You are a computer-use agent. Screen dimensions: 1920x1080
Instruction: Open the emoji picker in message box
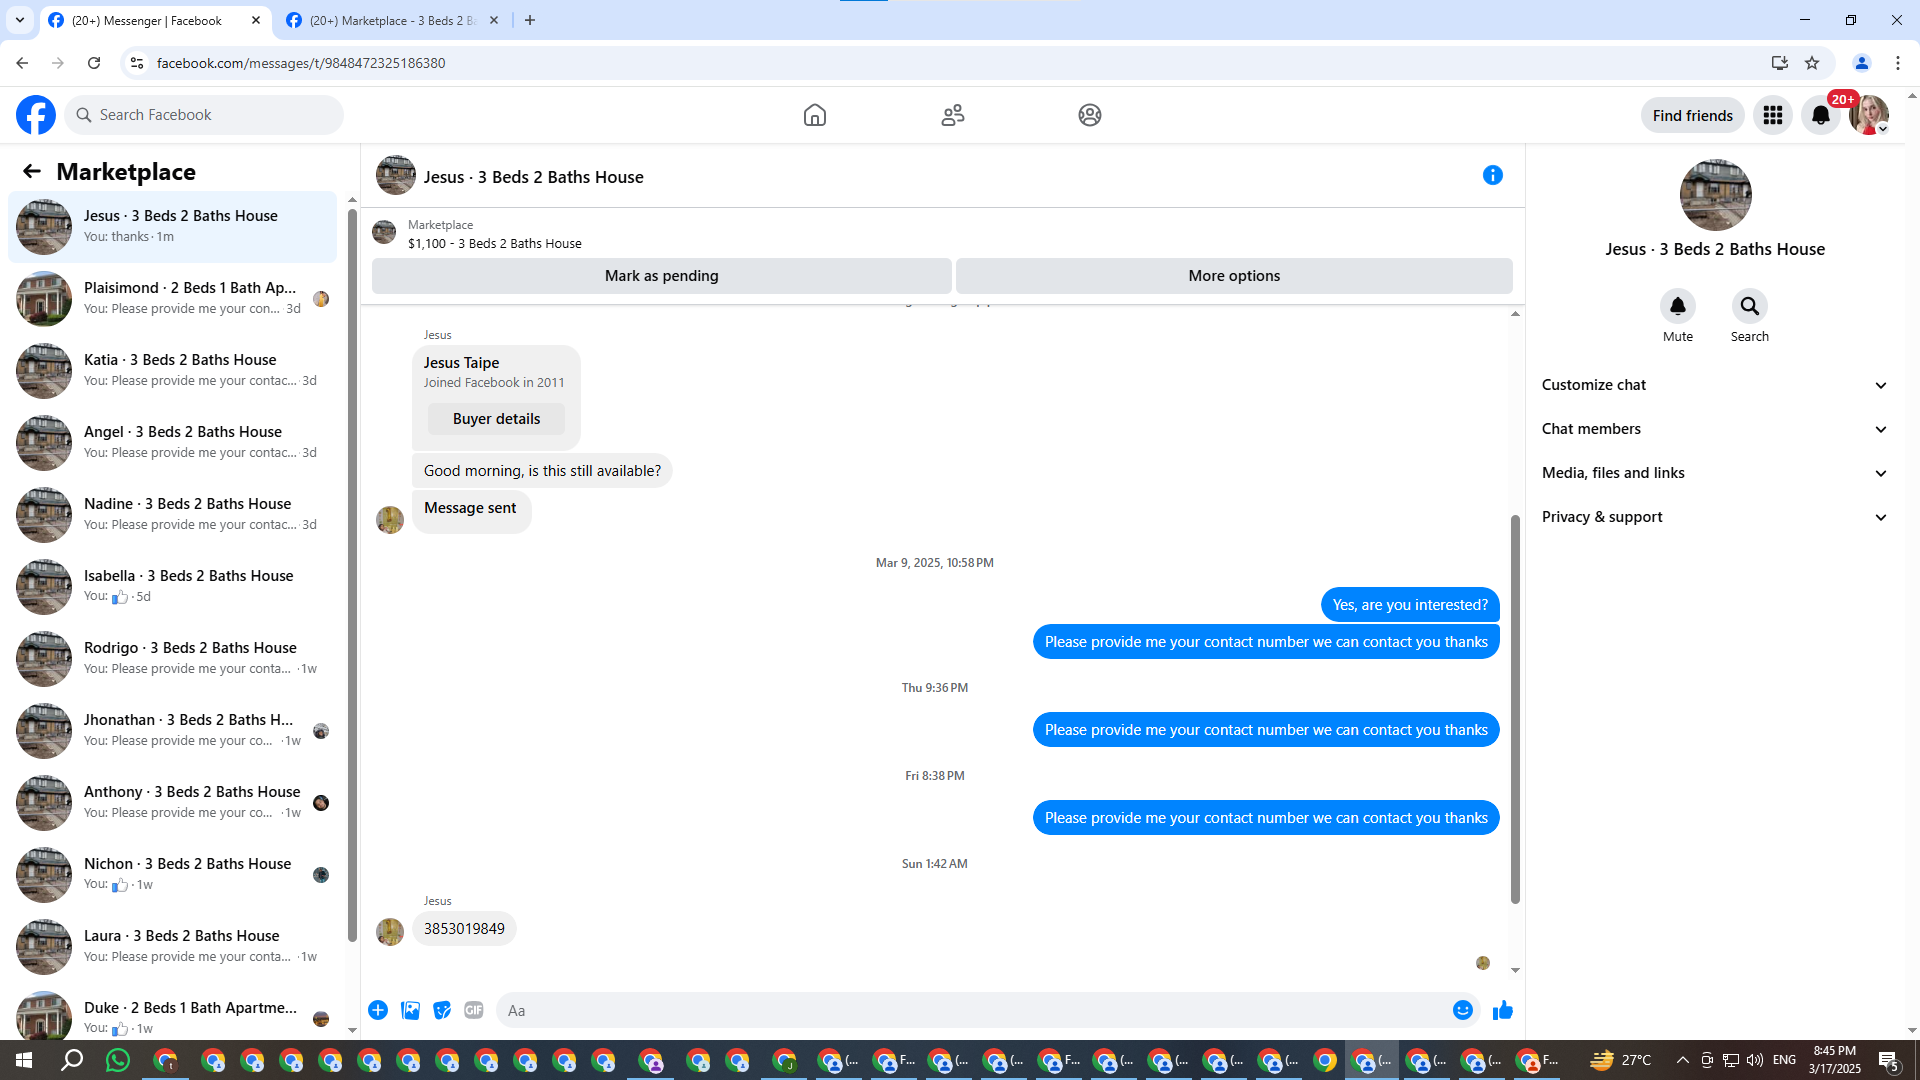pyautogui.click(x=1463, y=1010)
